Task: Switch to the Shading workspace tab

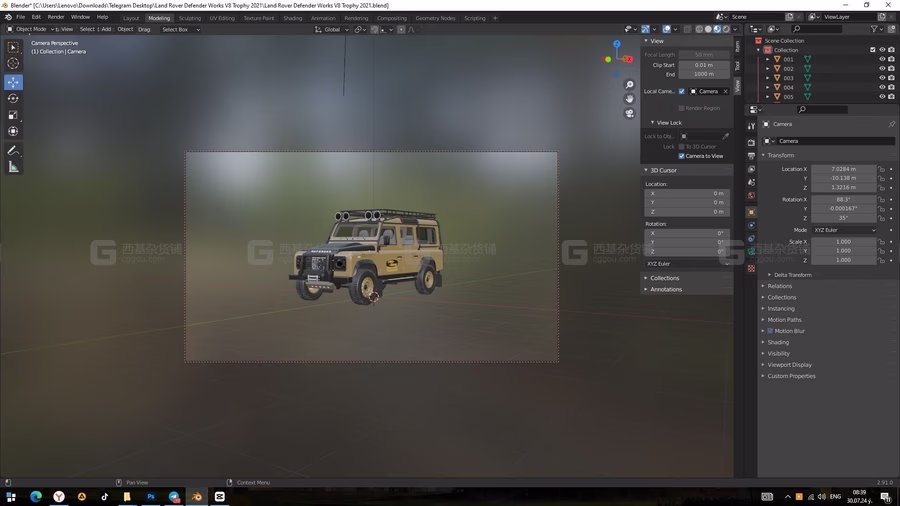Action: tap(292, 18)
